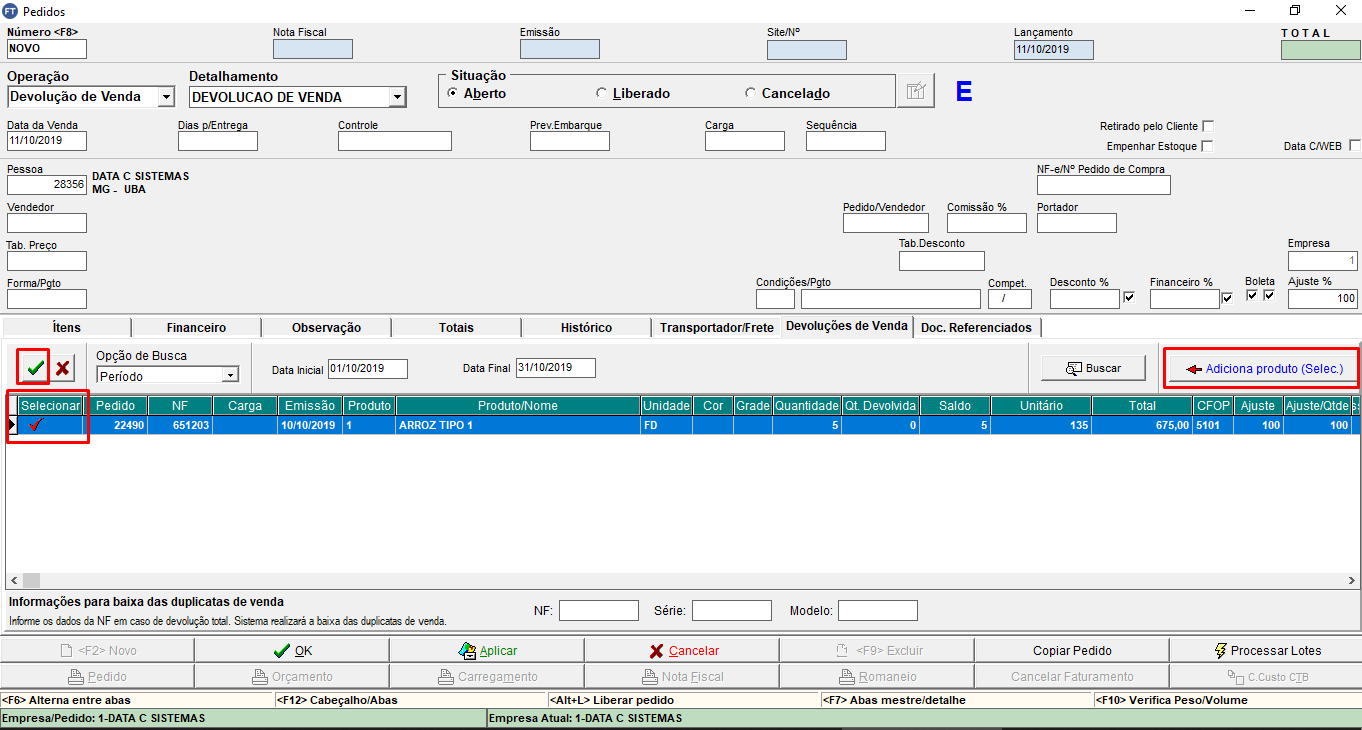The width and height of the screenshot is (1362, 730).
Task: Click the Aplicar button
Action: (486, 651)
